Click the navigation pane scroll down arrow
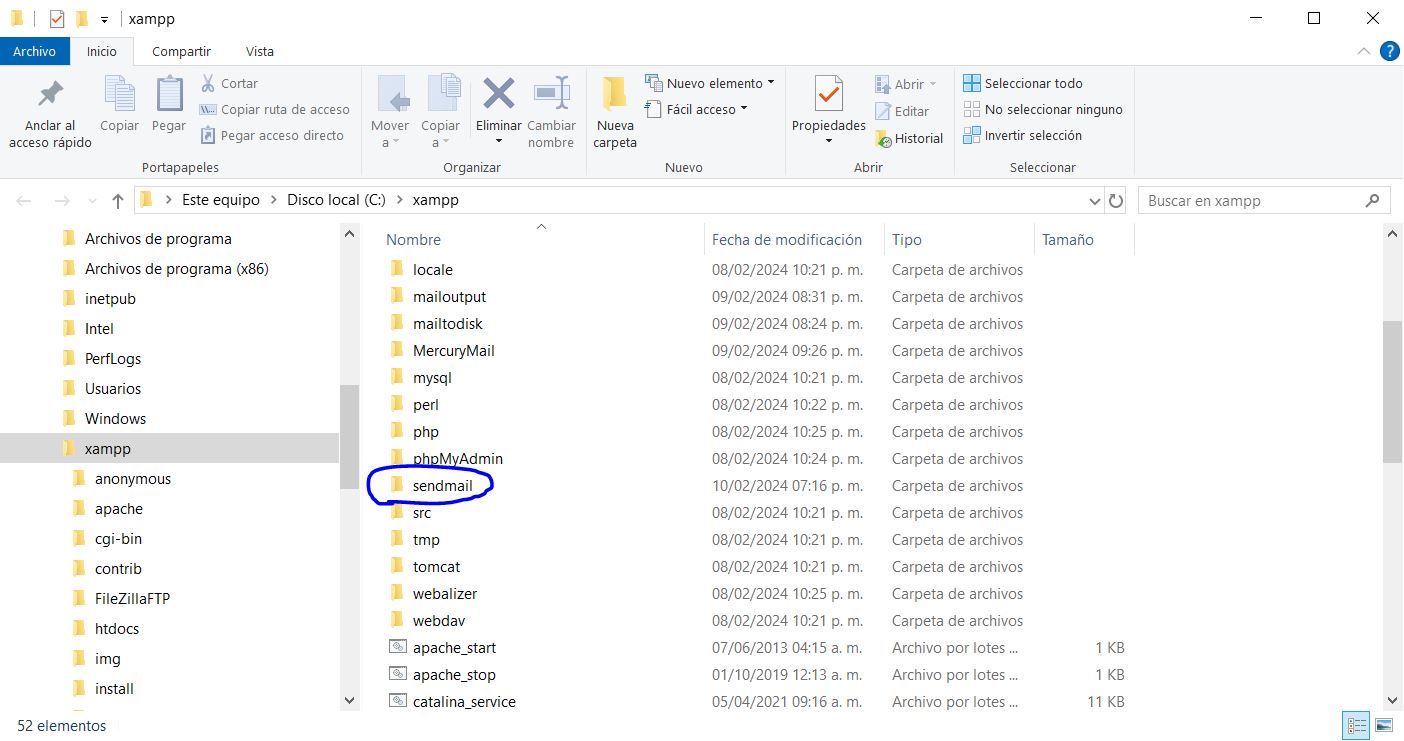 (349, 701)
